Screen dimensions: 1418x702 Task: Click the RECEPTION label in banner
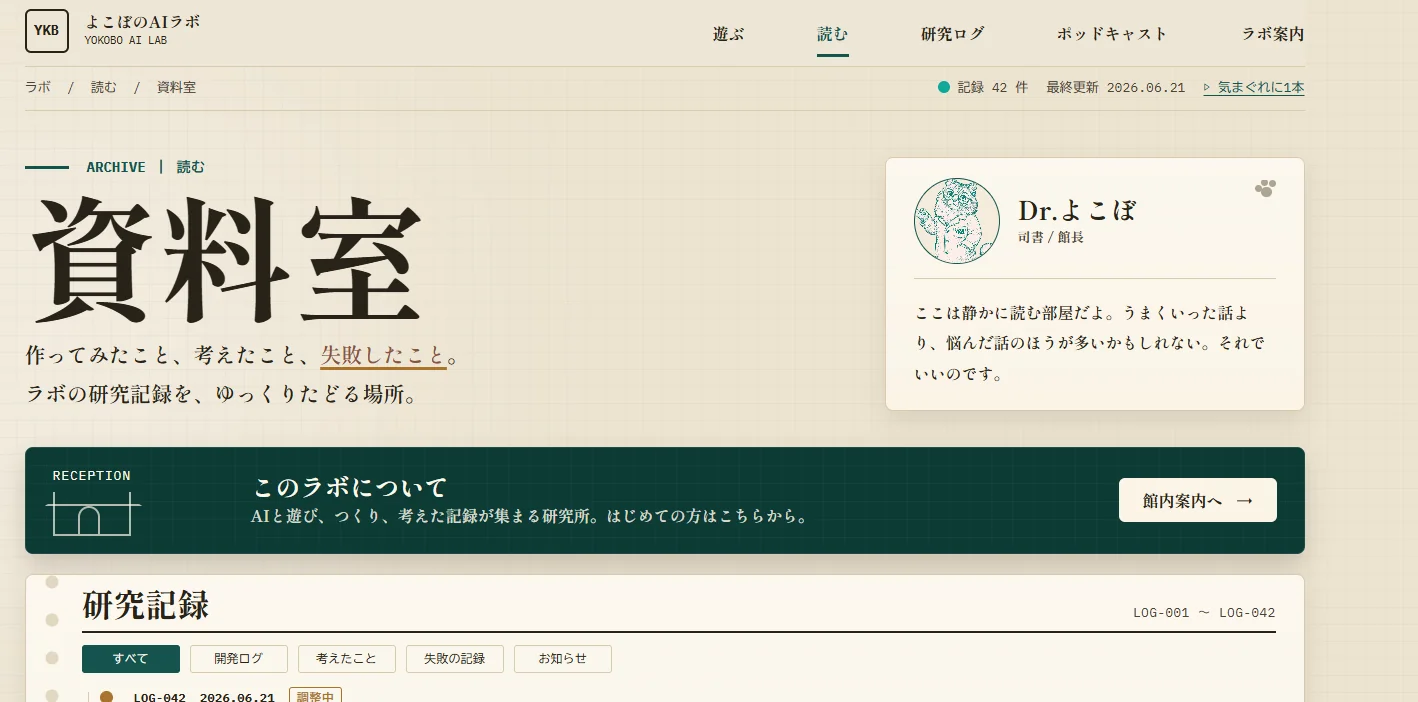point(92,476)
